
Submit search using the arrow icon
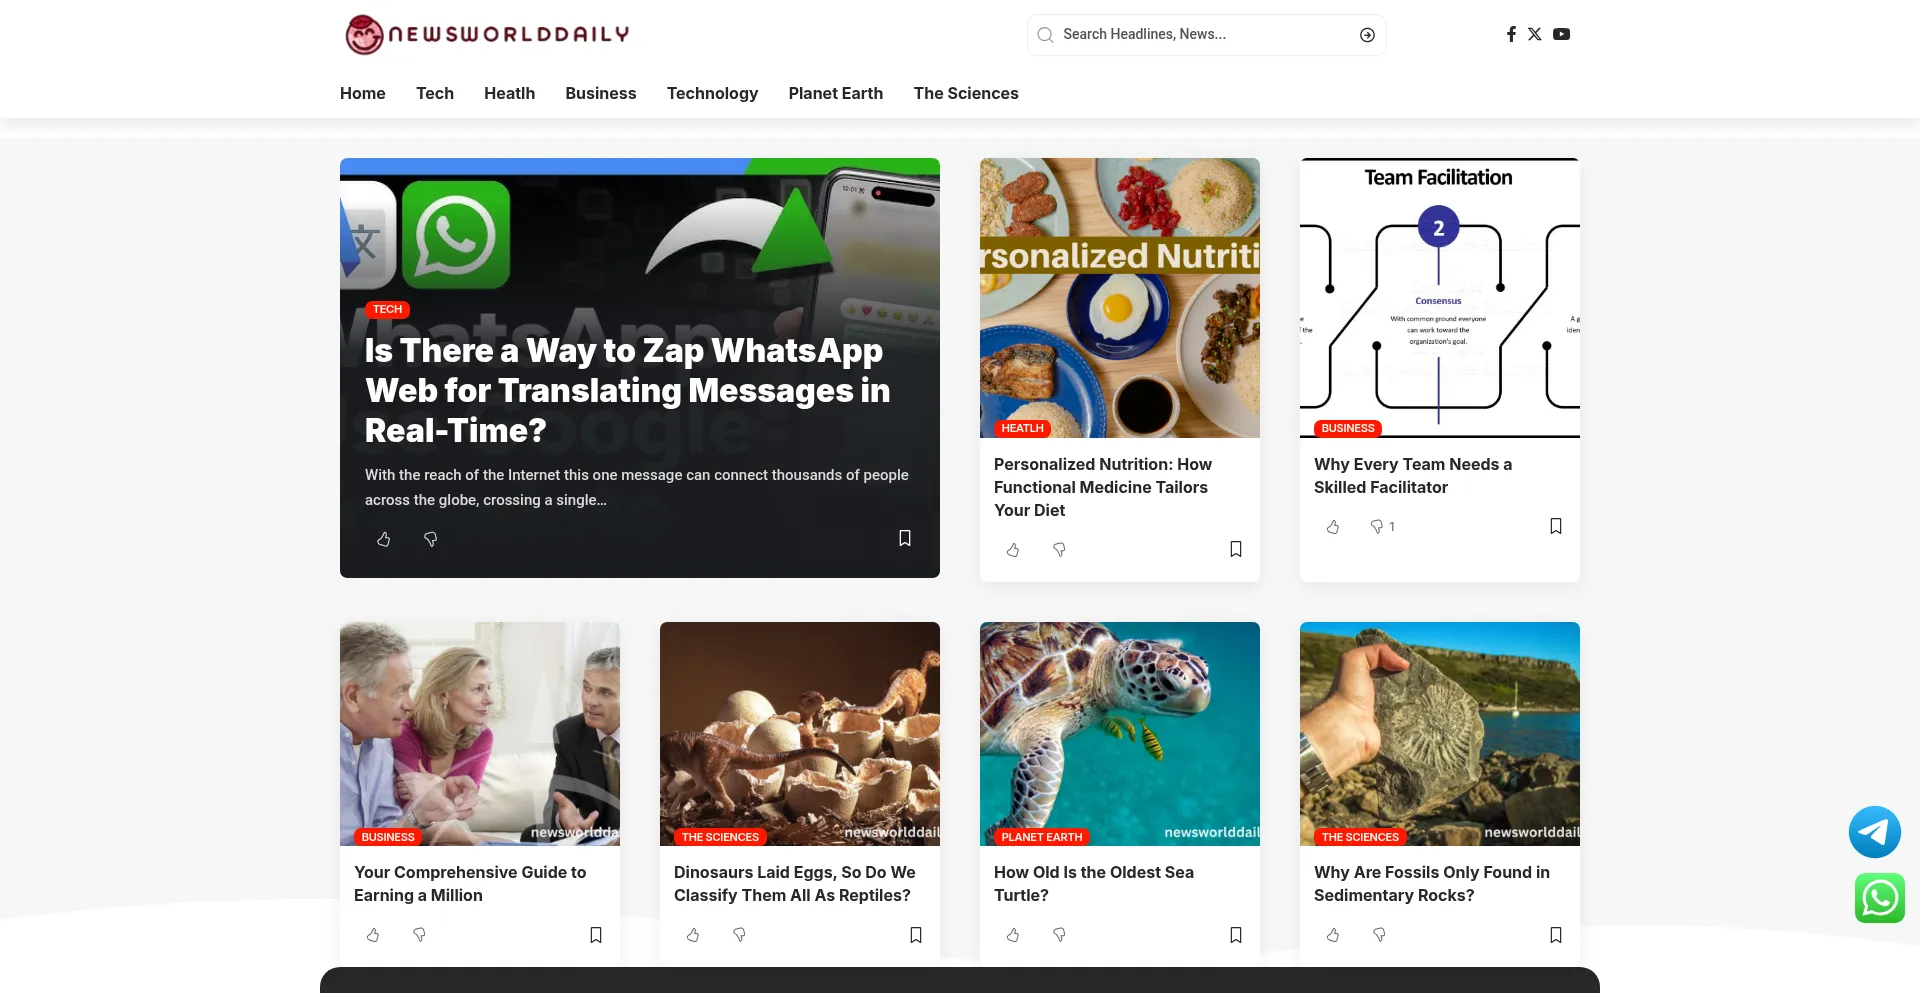[x=1367, y=35]
